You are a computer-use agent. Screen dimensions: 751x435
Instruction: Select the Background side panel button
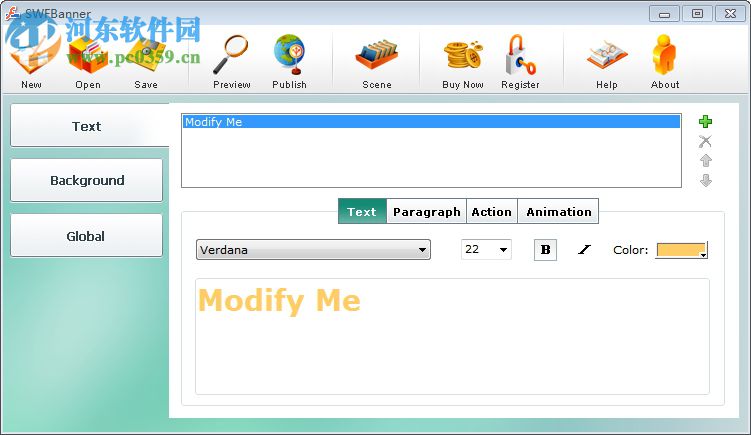click(87, 180)
